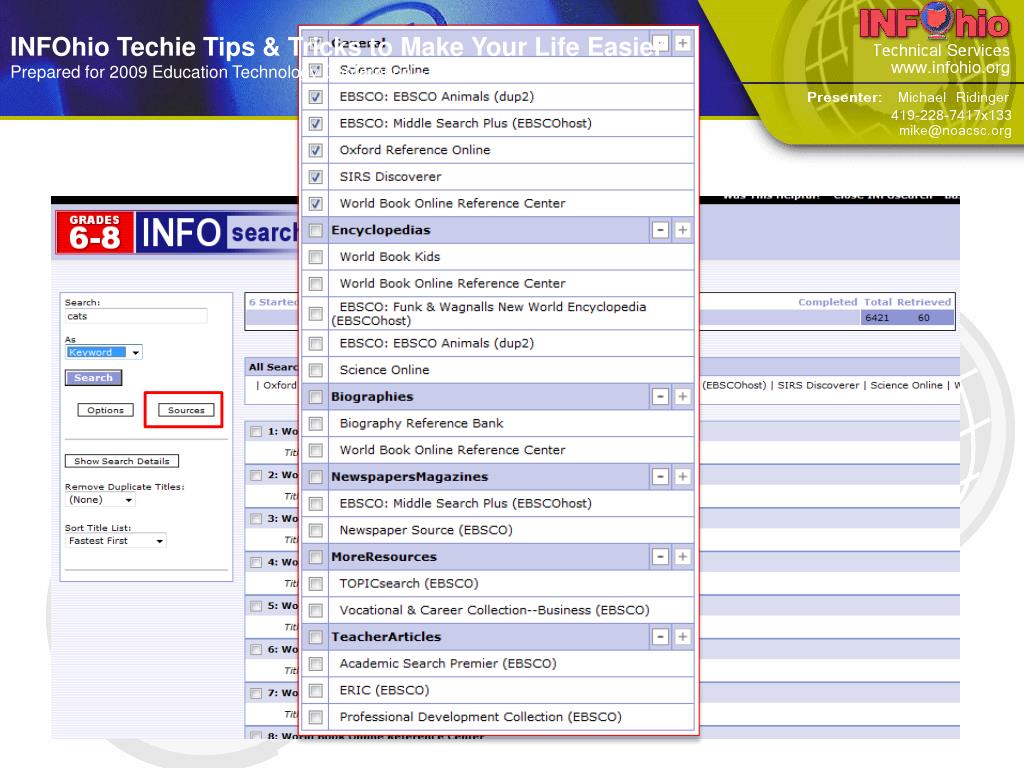Check the MoreResources group checkbox
This screenshot has height=768, width=1024.
(x=315, y=557)
